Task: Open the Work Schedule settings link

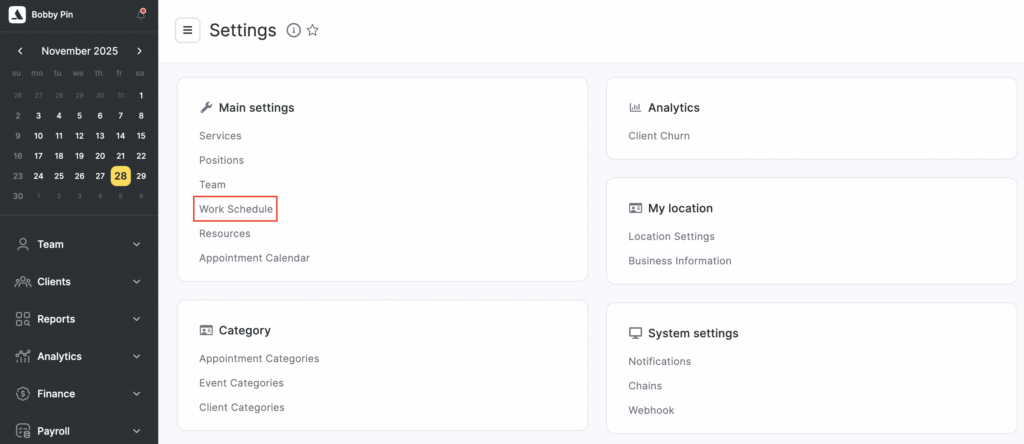Action: (x=236, y=209)
